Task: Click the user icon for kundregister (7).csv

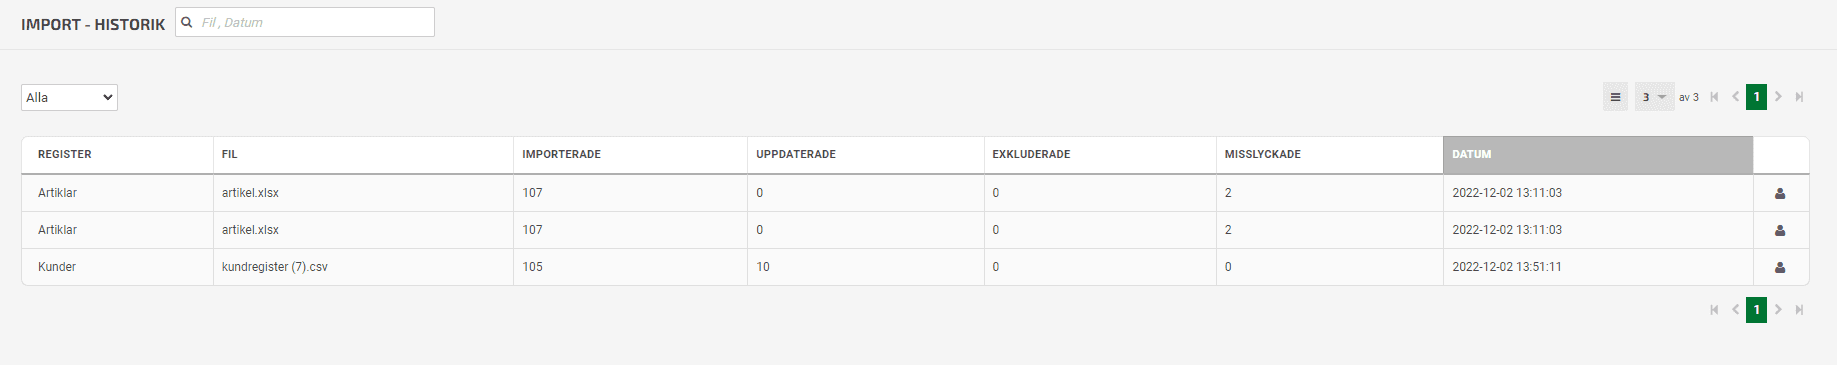Action: click(x=1780, y=267)
